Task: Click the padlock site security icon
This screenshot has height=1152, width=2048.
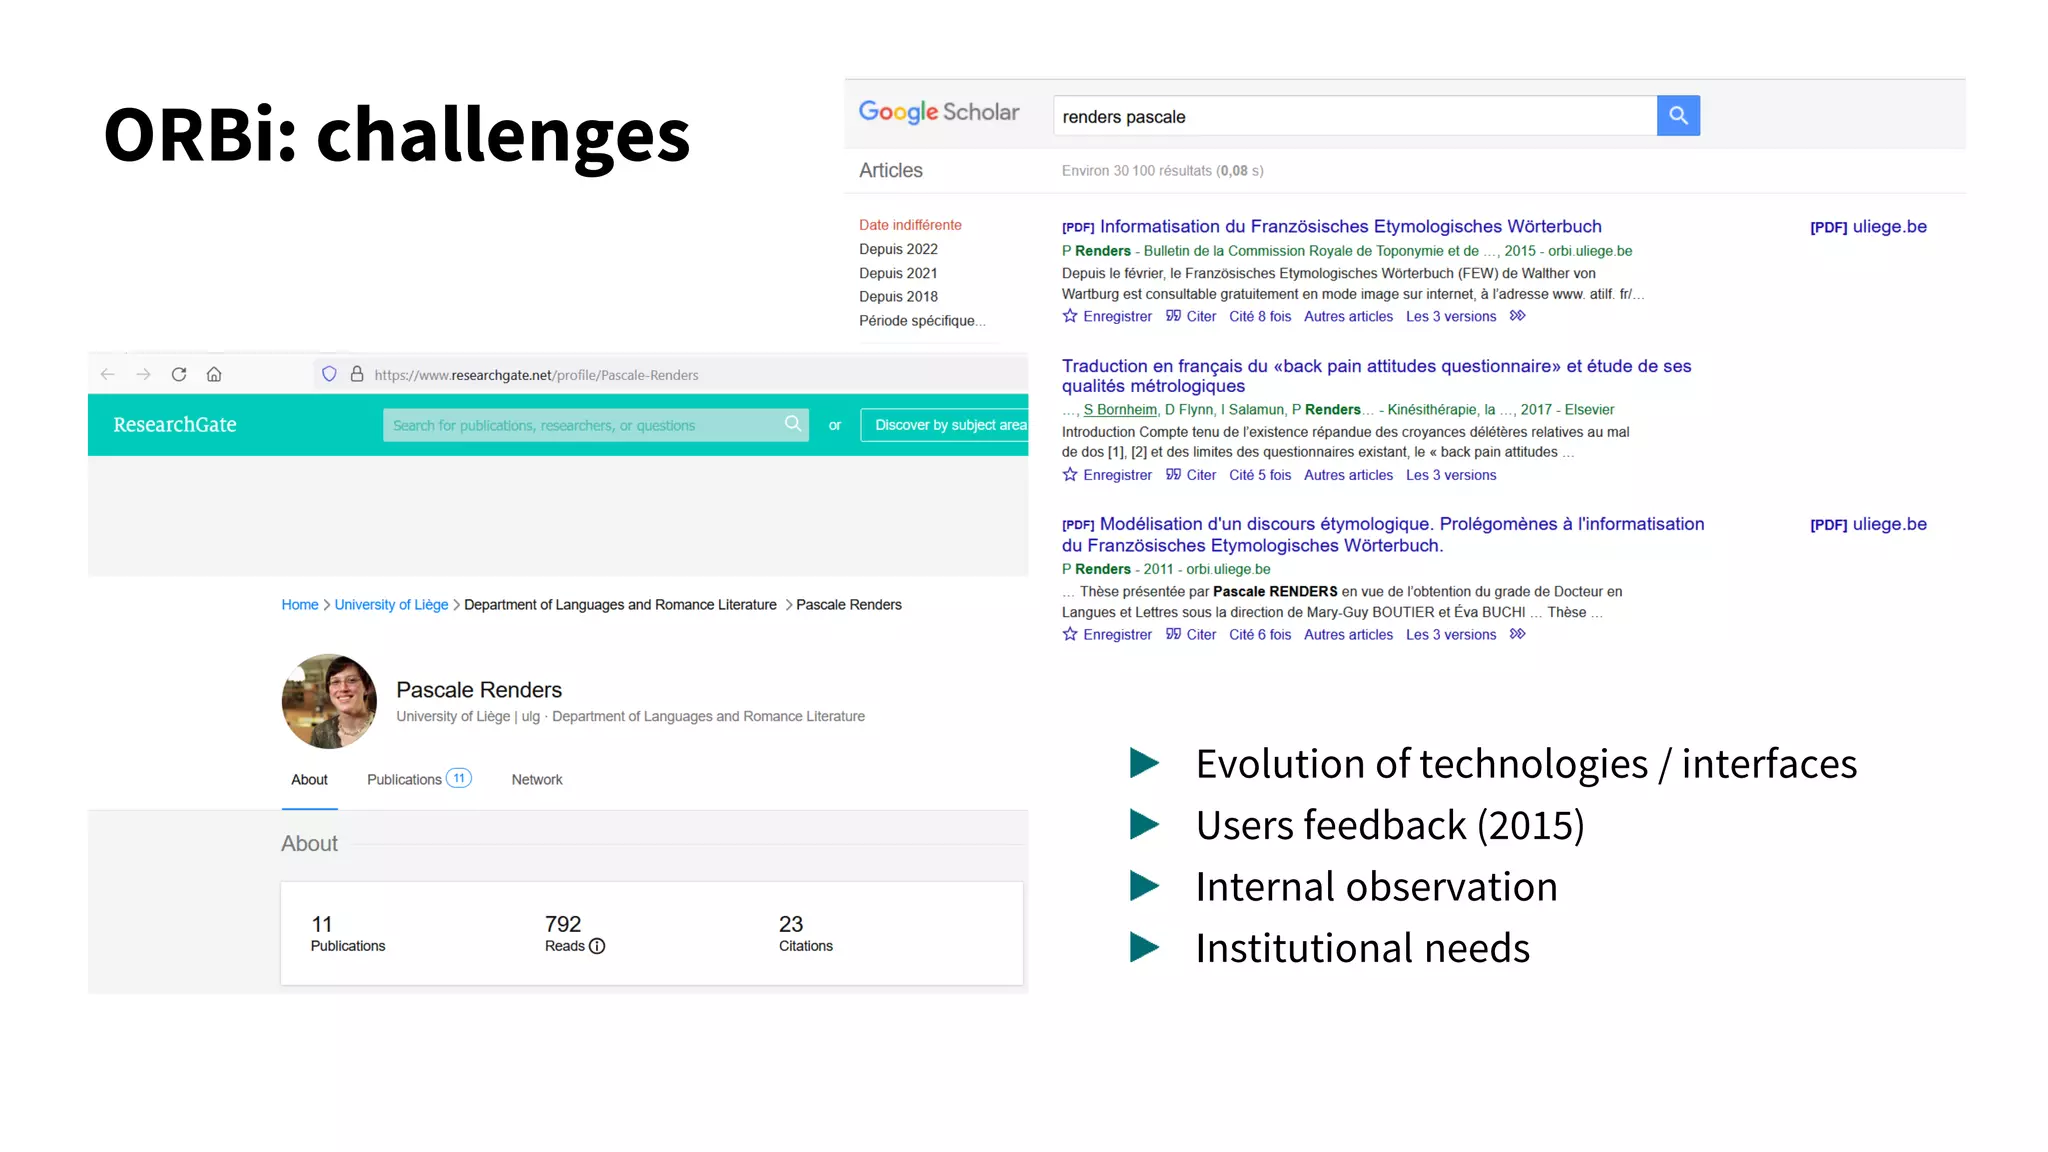Action: (357, 374)
